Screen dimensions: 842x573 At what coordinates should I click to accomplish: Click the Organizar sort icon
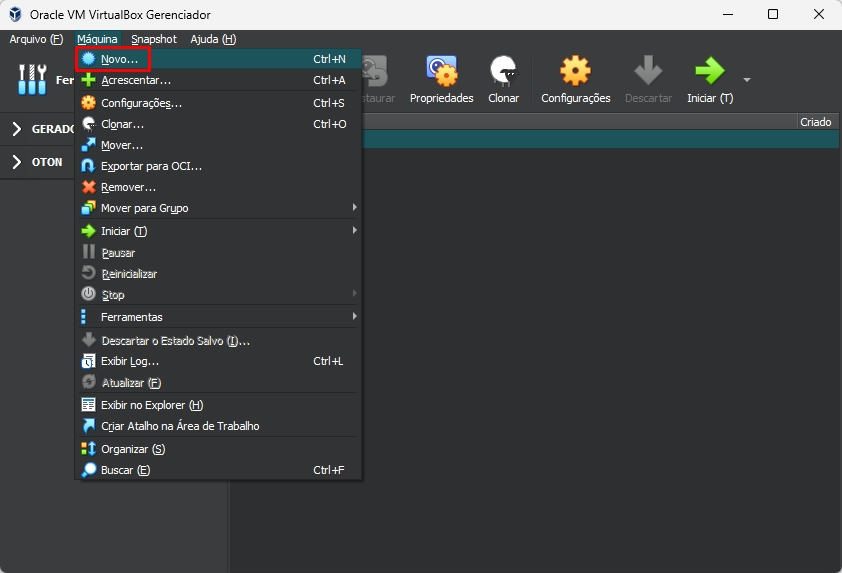(89, 449)
